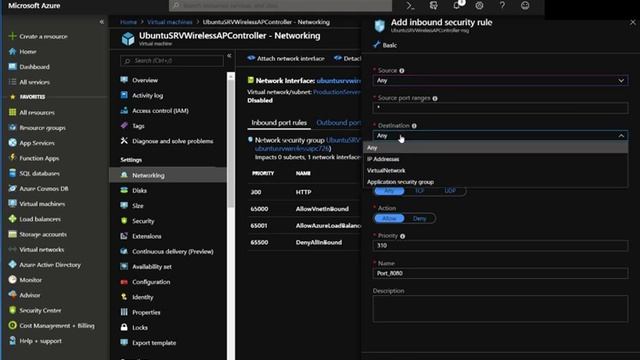Screen dimensions: 640x360
Task: Choose Application security group option
Action: tap(495, 182)
